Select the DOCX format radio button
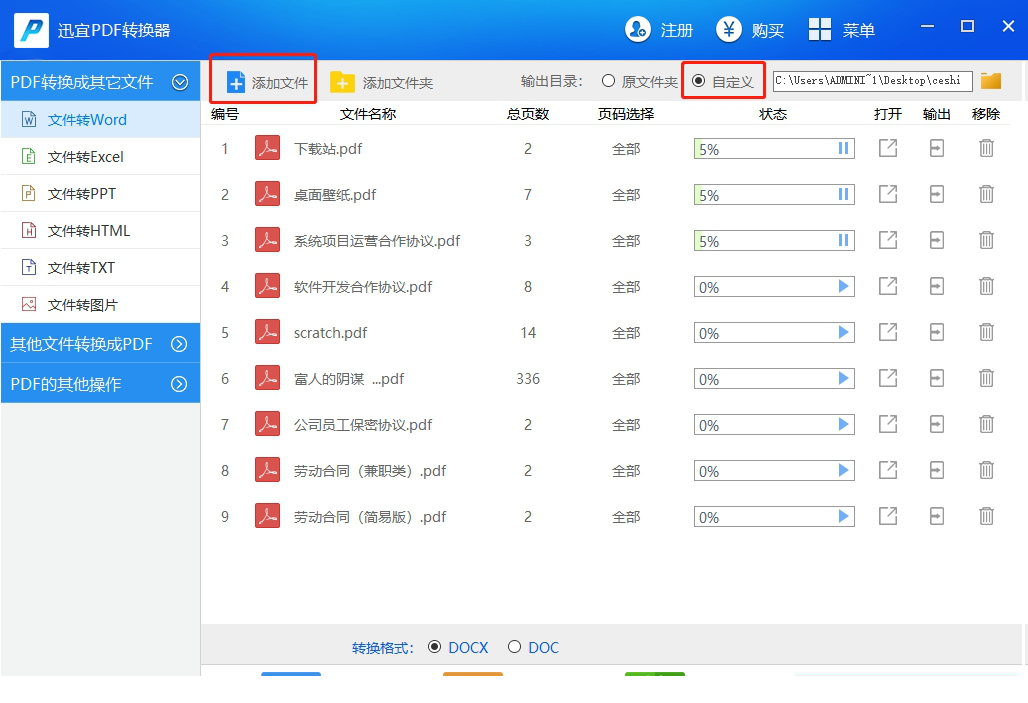The height and width of the screenshot is (703, 1028). click(438, 647)
